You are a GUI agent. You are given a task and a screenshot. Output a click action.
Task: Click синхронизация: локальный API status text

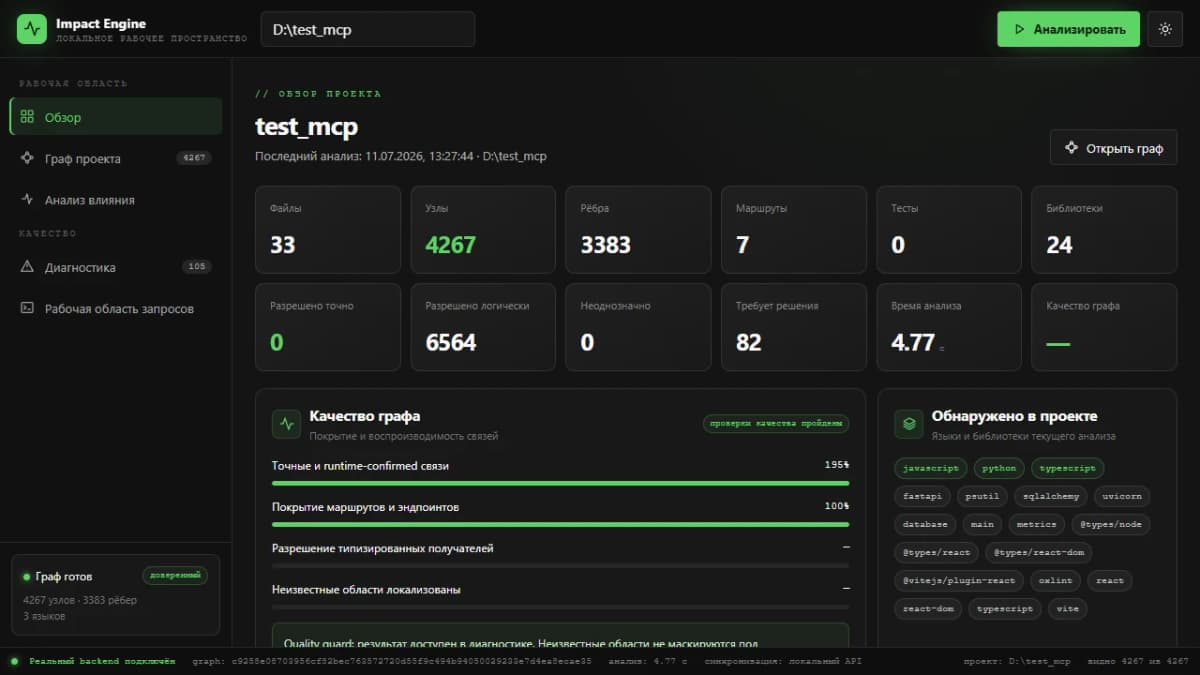[x=783, y=661]
